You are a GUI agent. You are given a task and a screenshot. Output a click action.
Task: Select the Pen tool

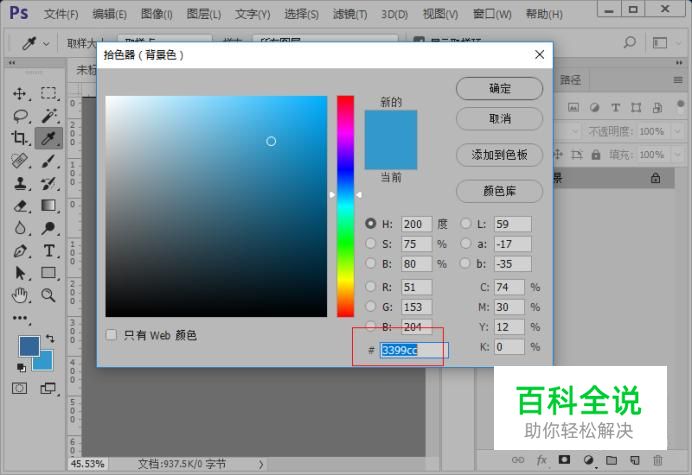pos(19,251)
